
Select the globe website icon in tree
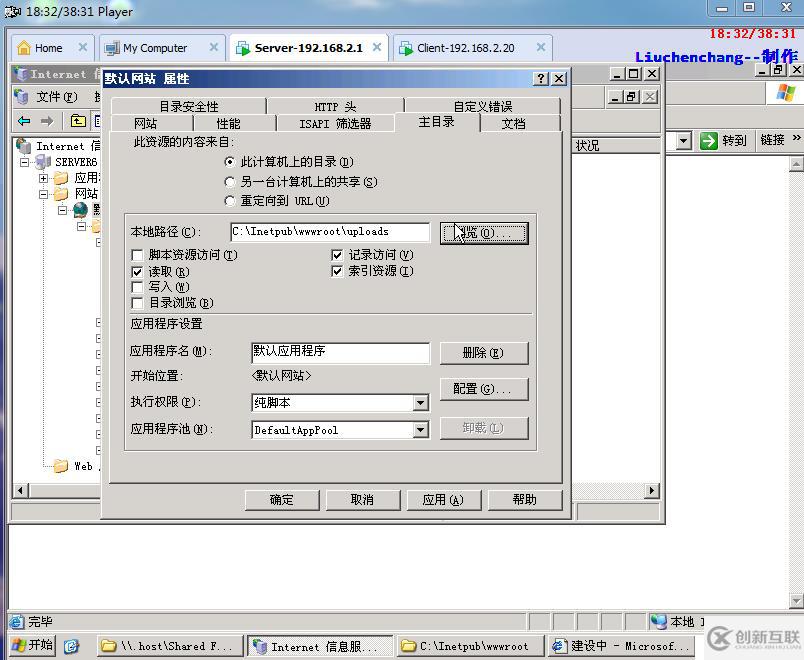[81, 210]
